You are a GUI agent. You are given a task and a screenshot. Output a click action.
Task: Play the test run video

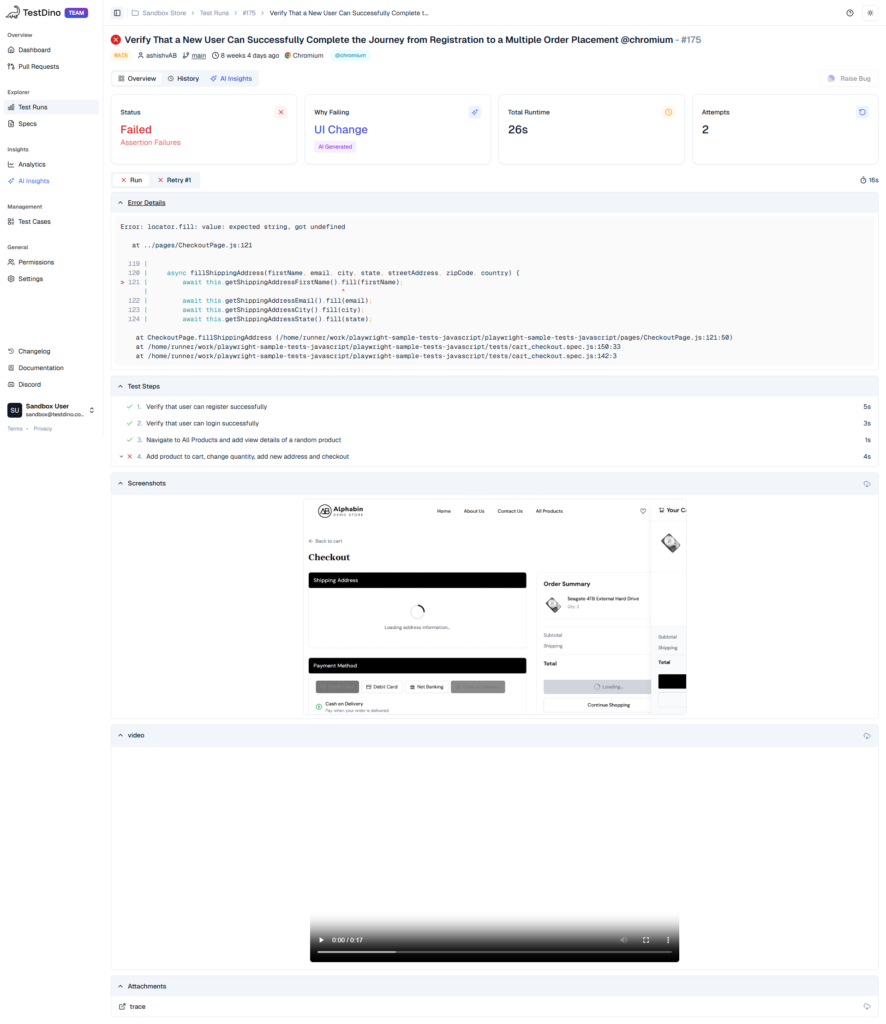pyautogui.click(x=321, y=940)
